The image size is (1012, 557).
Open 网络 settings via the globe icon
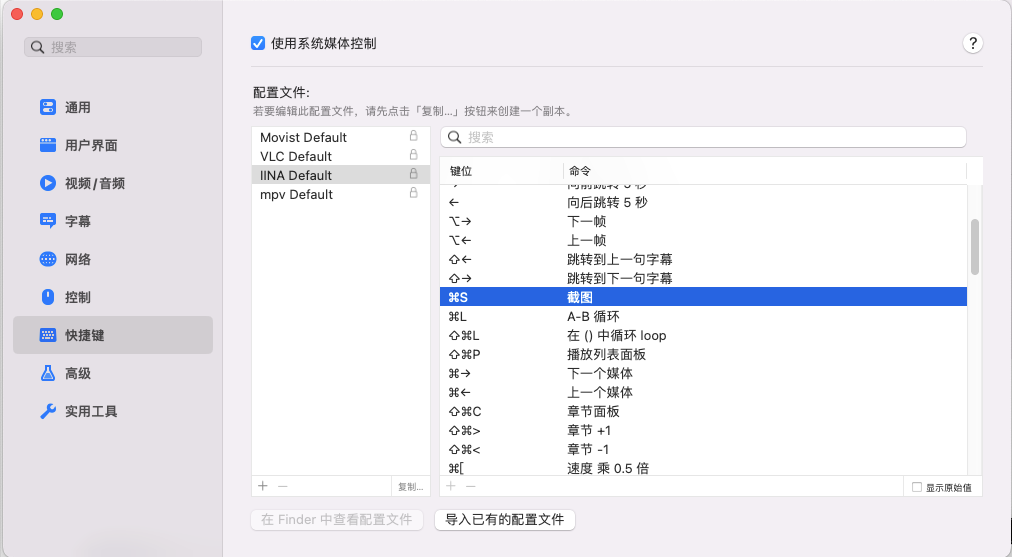[x=48, y=259]
